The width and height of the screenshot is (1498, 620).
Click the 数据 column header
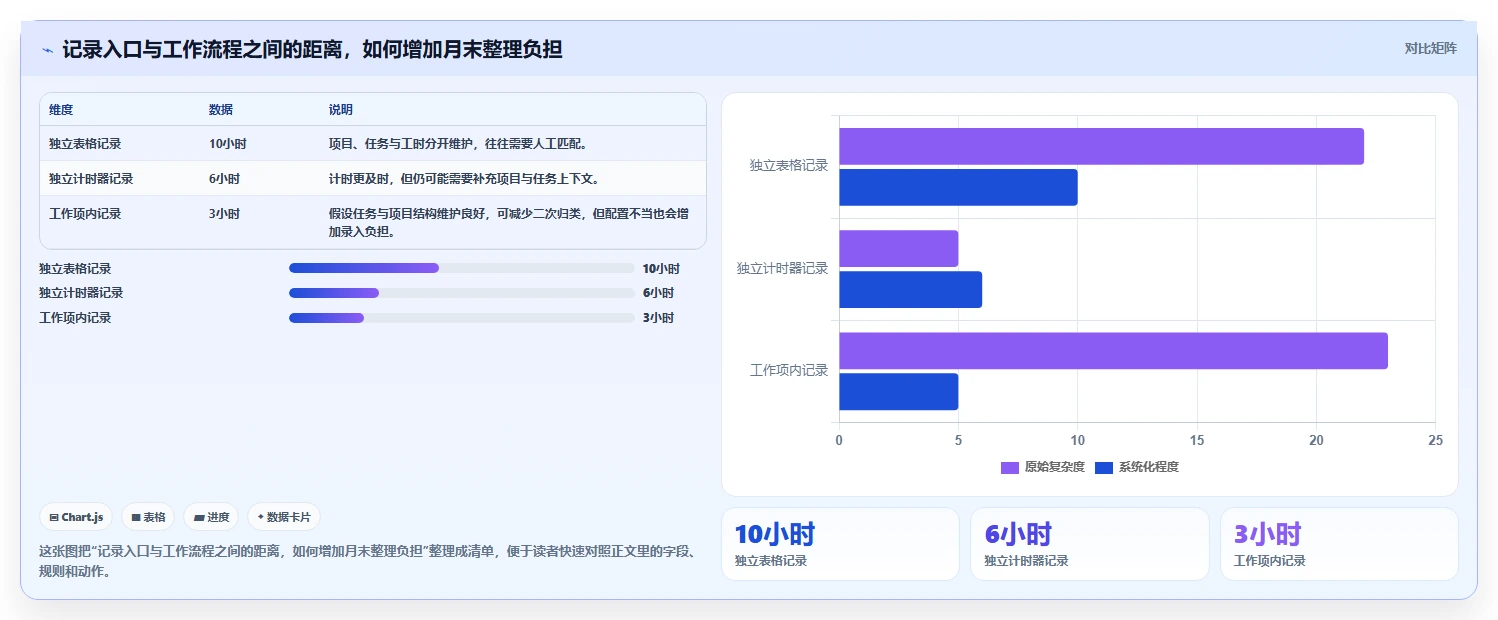click(221, 110)
